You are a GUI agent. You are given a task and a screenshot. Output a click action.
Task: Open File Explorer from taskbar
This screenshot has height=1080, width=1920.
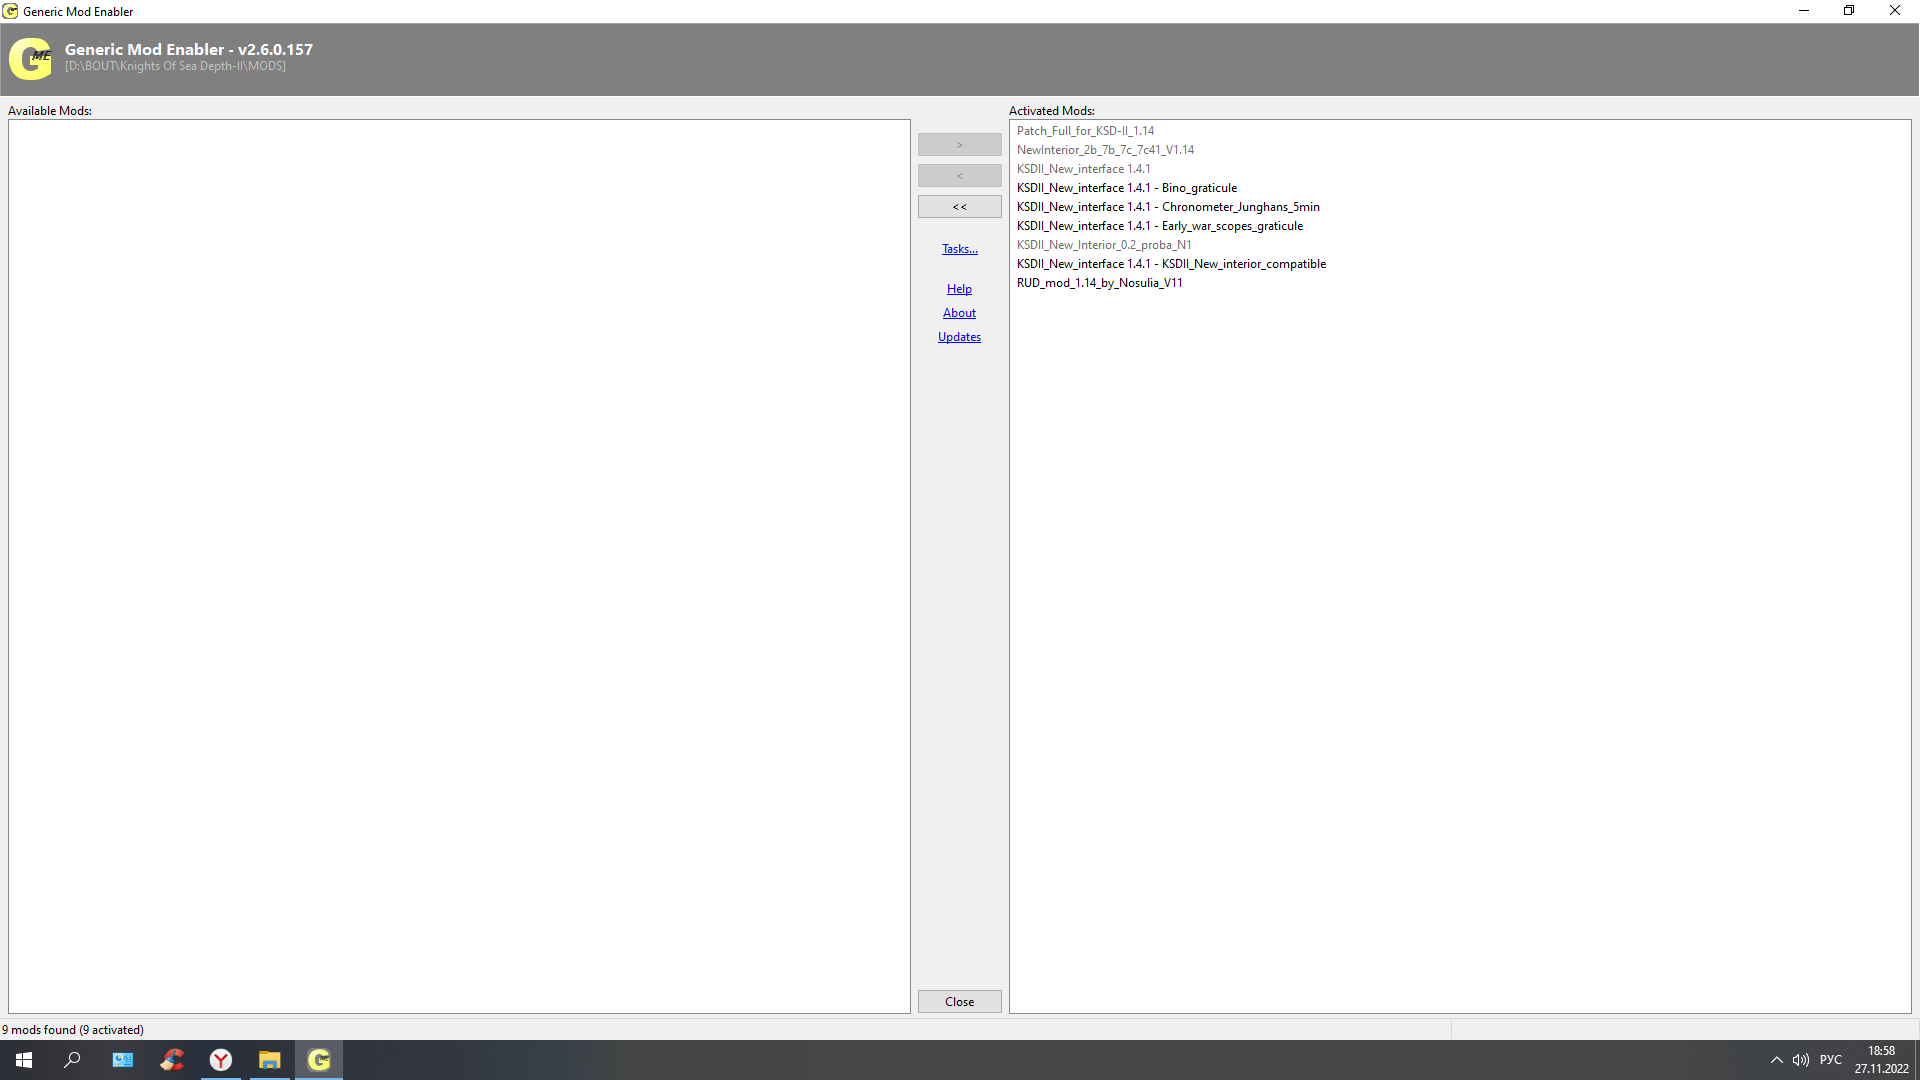(270, 1060)
